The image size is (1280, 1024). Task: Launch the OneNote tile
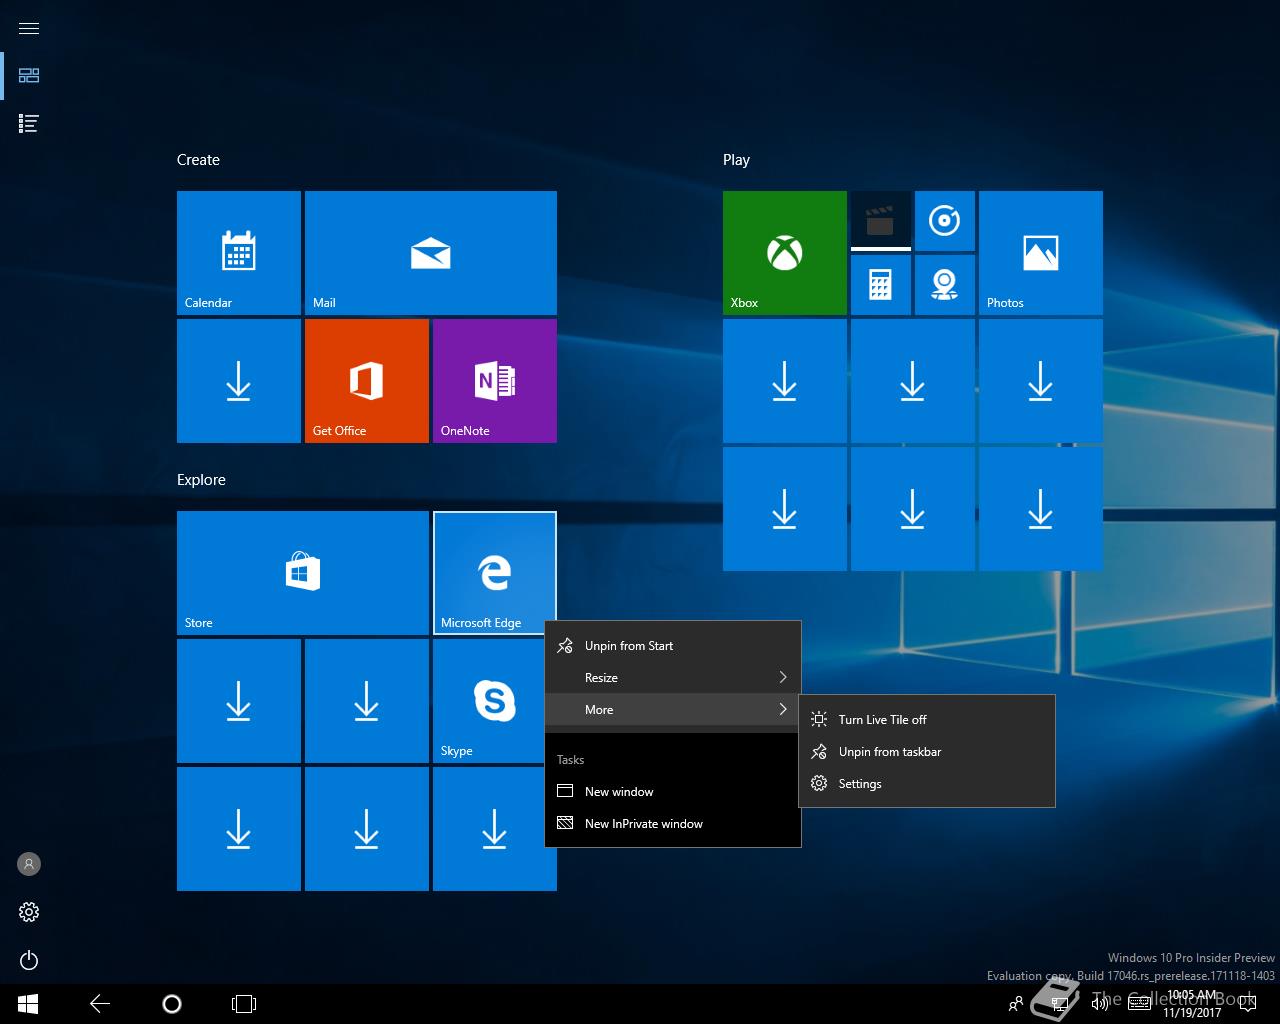point(495,381)
